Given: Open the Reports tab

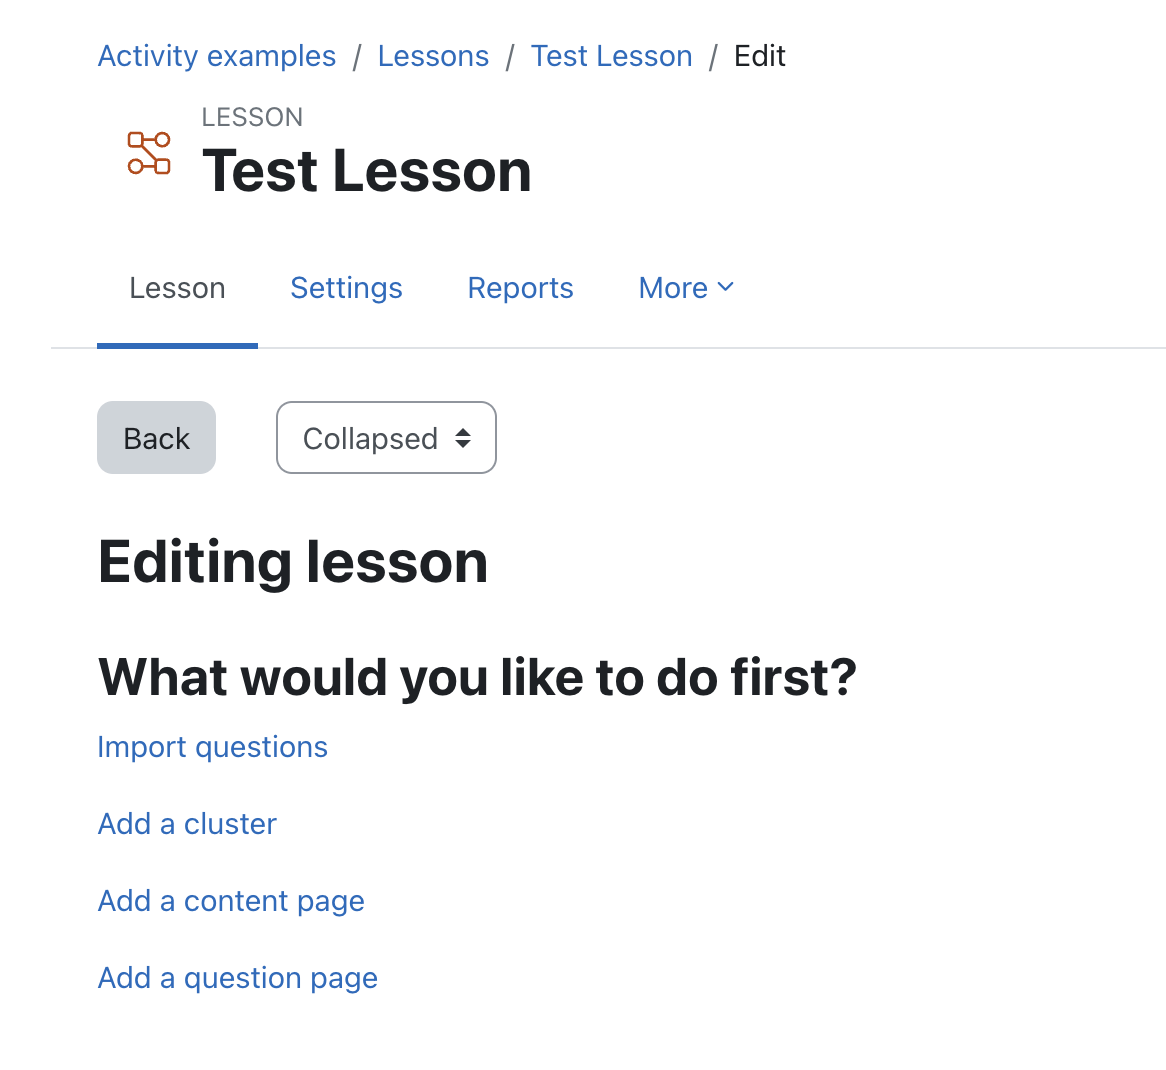Looking at the screenshot, I should click(521, 288).
